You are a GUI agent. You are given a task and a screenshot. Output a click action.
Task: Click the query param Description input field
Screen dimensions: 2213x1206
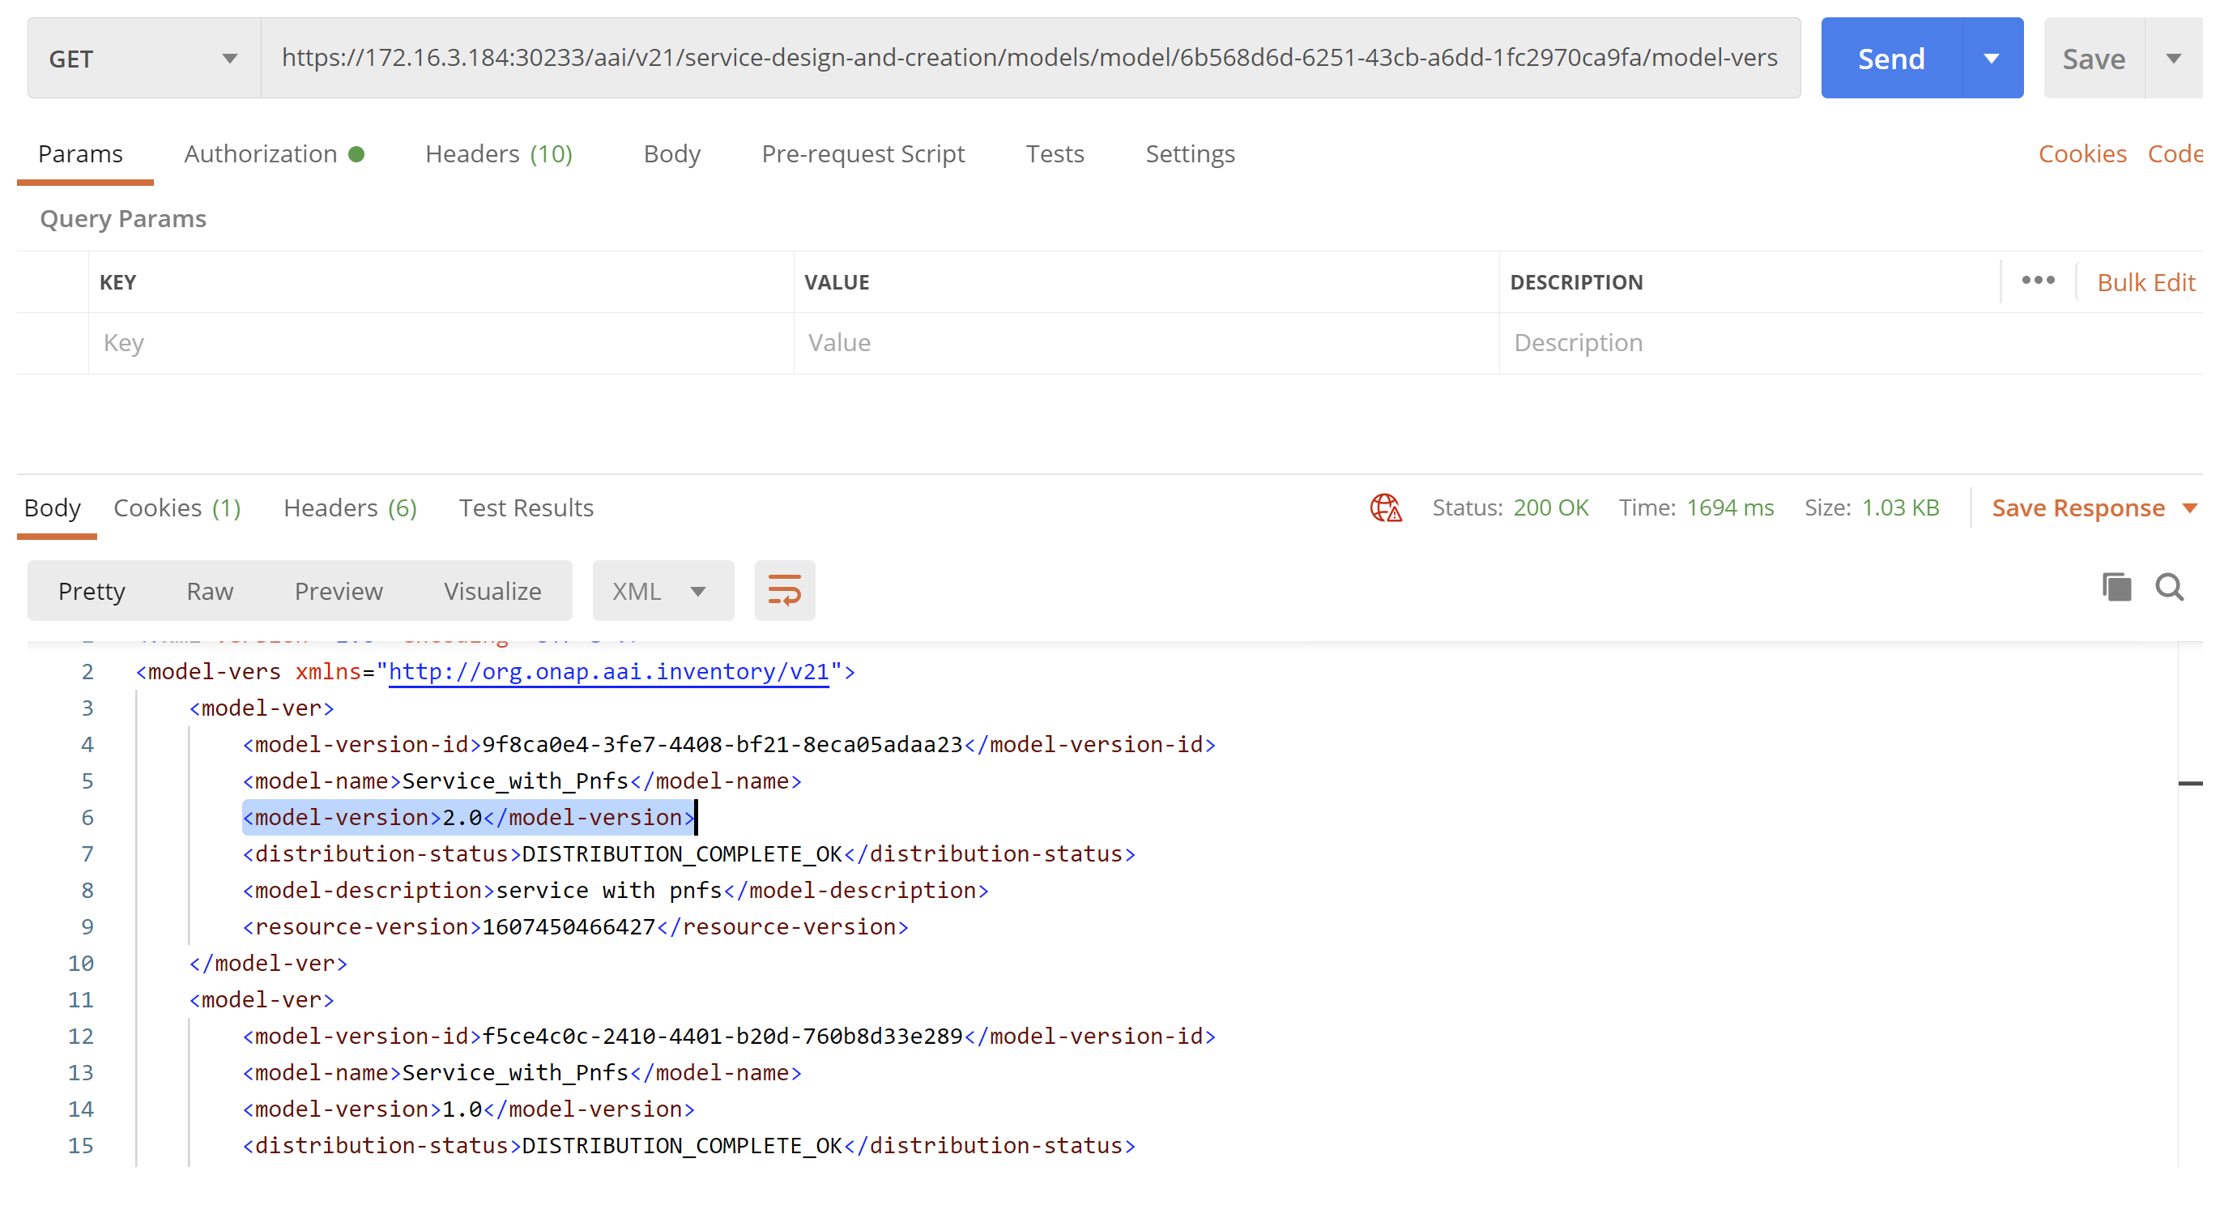[1850, 343]
